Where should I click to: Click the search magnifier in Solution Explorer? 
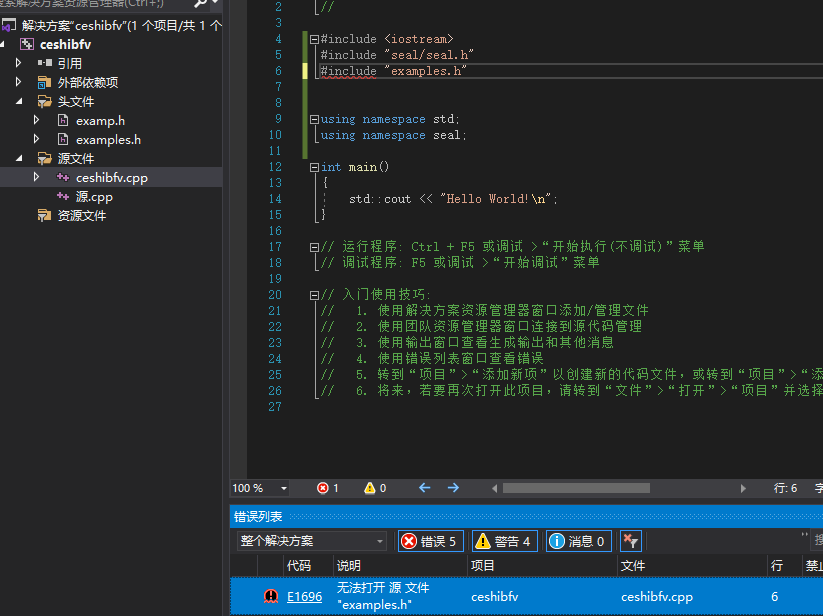pyautogui.click(x=200, y=4)
